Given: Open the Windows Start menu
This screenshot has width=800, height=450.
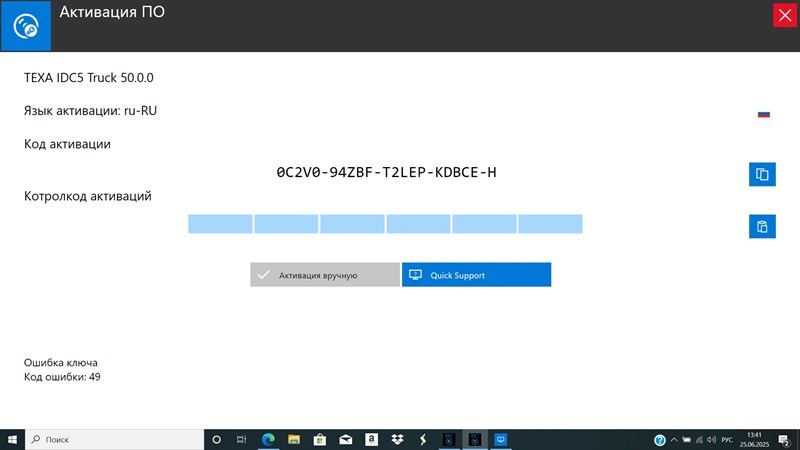Looking at the screenshot, I should [x=12, y=439].
